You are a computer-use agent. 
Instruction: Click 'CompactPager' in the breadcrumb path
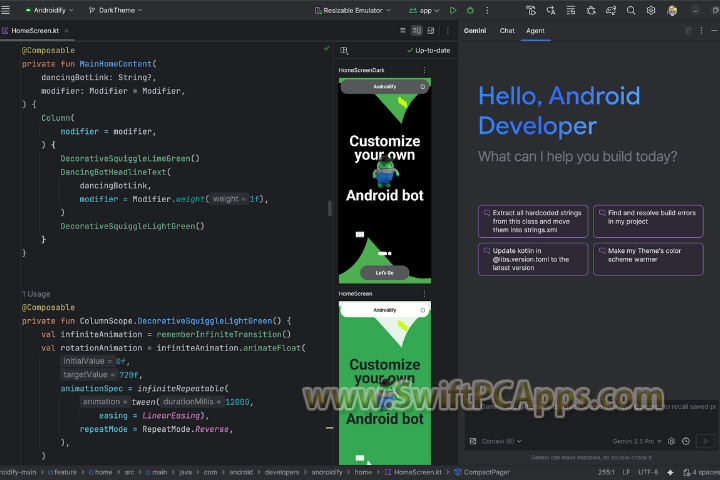pyautogui.click(x=486, y=472)
